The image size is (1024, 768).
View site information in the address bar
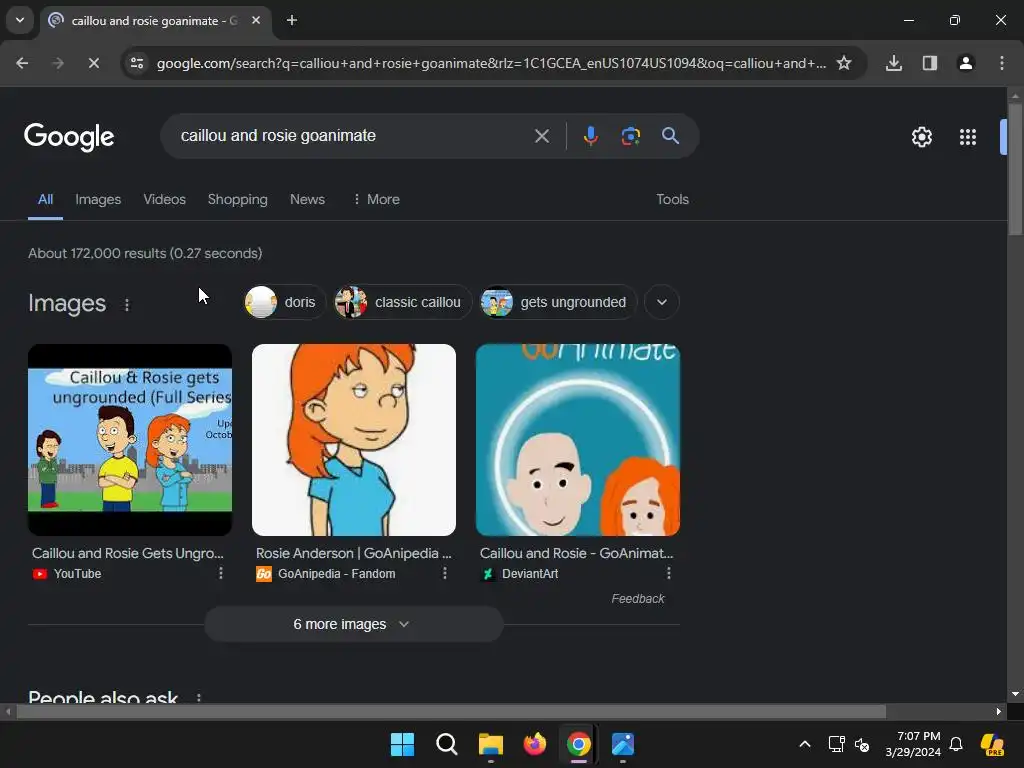coord(137,63)
